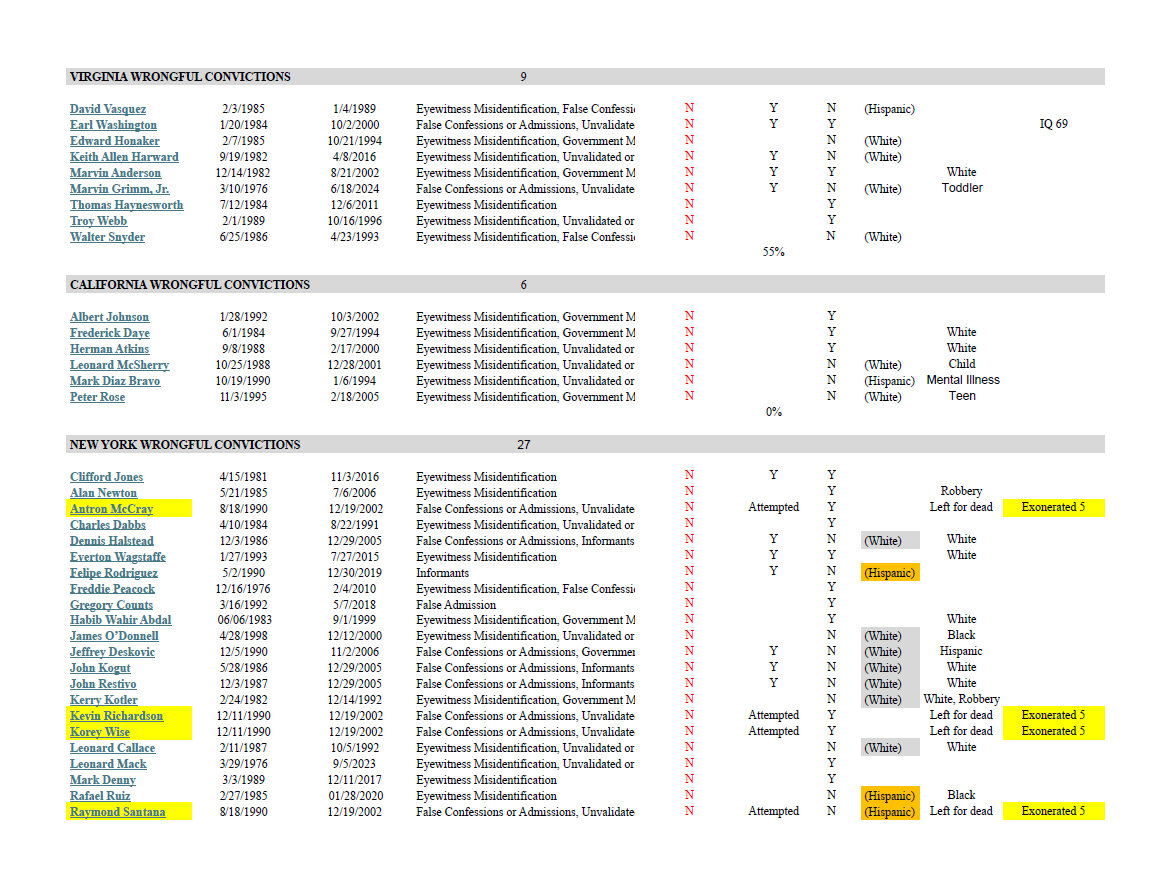Click the Teen cell in Peter Rose row

click(962, 396)
